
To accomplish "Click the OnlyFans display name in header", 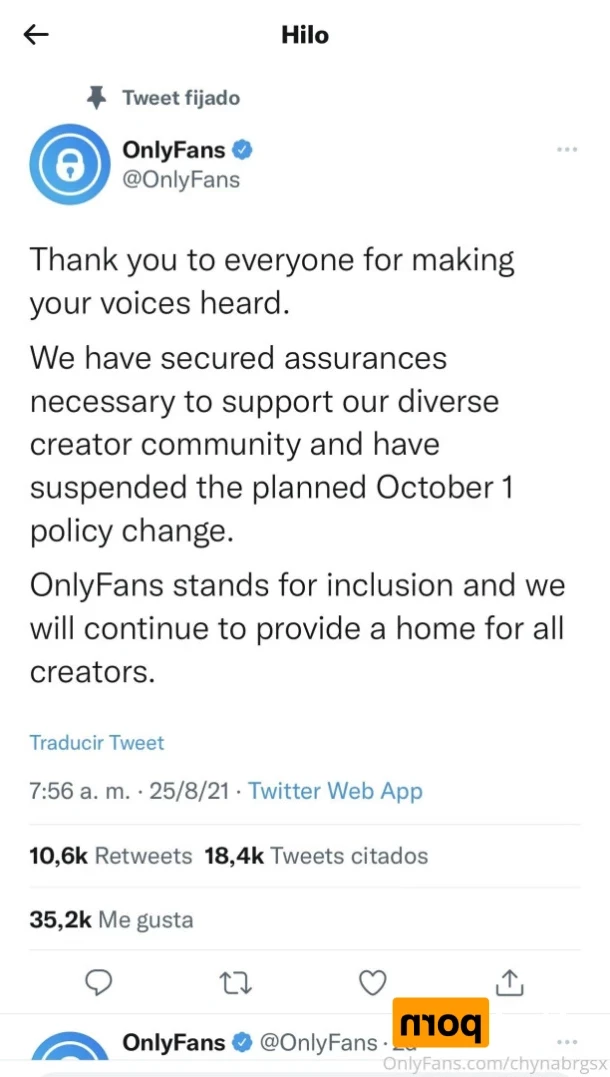I will click(x=174, y=149).
